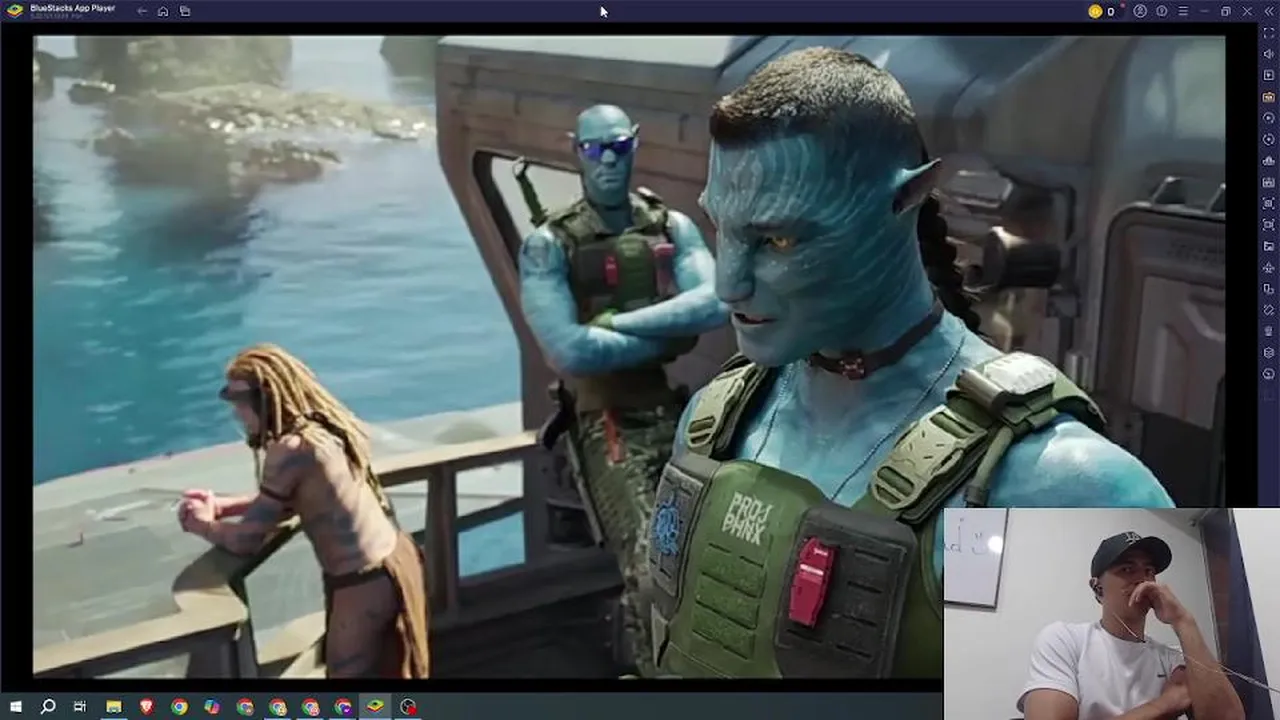Click the airplane-shaped sidebar icon
The height and width of the screenshot is (720, 1280).
(1269, 267)
